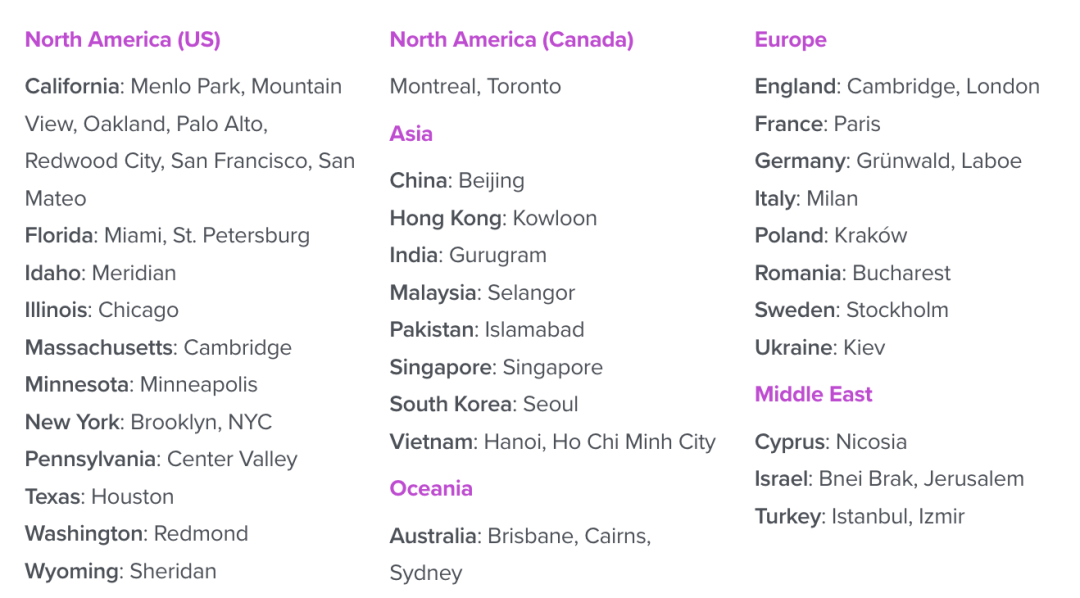
Task: Click the California state label
Action: click(72, 87)
